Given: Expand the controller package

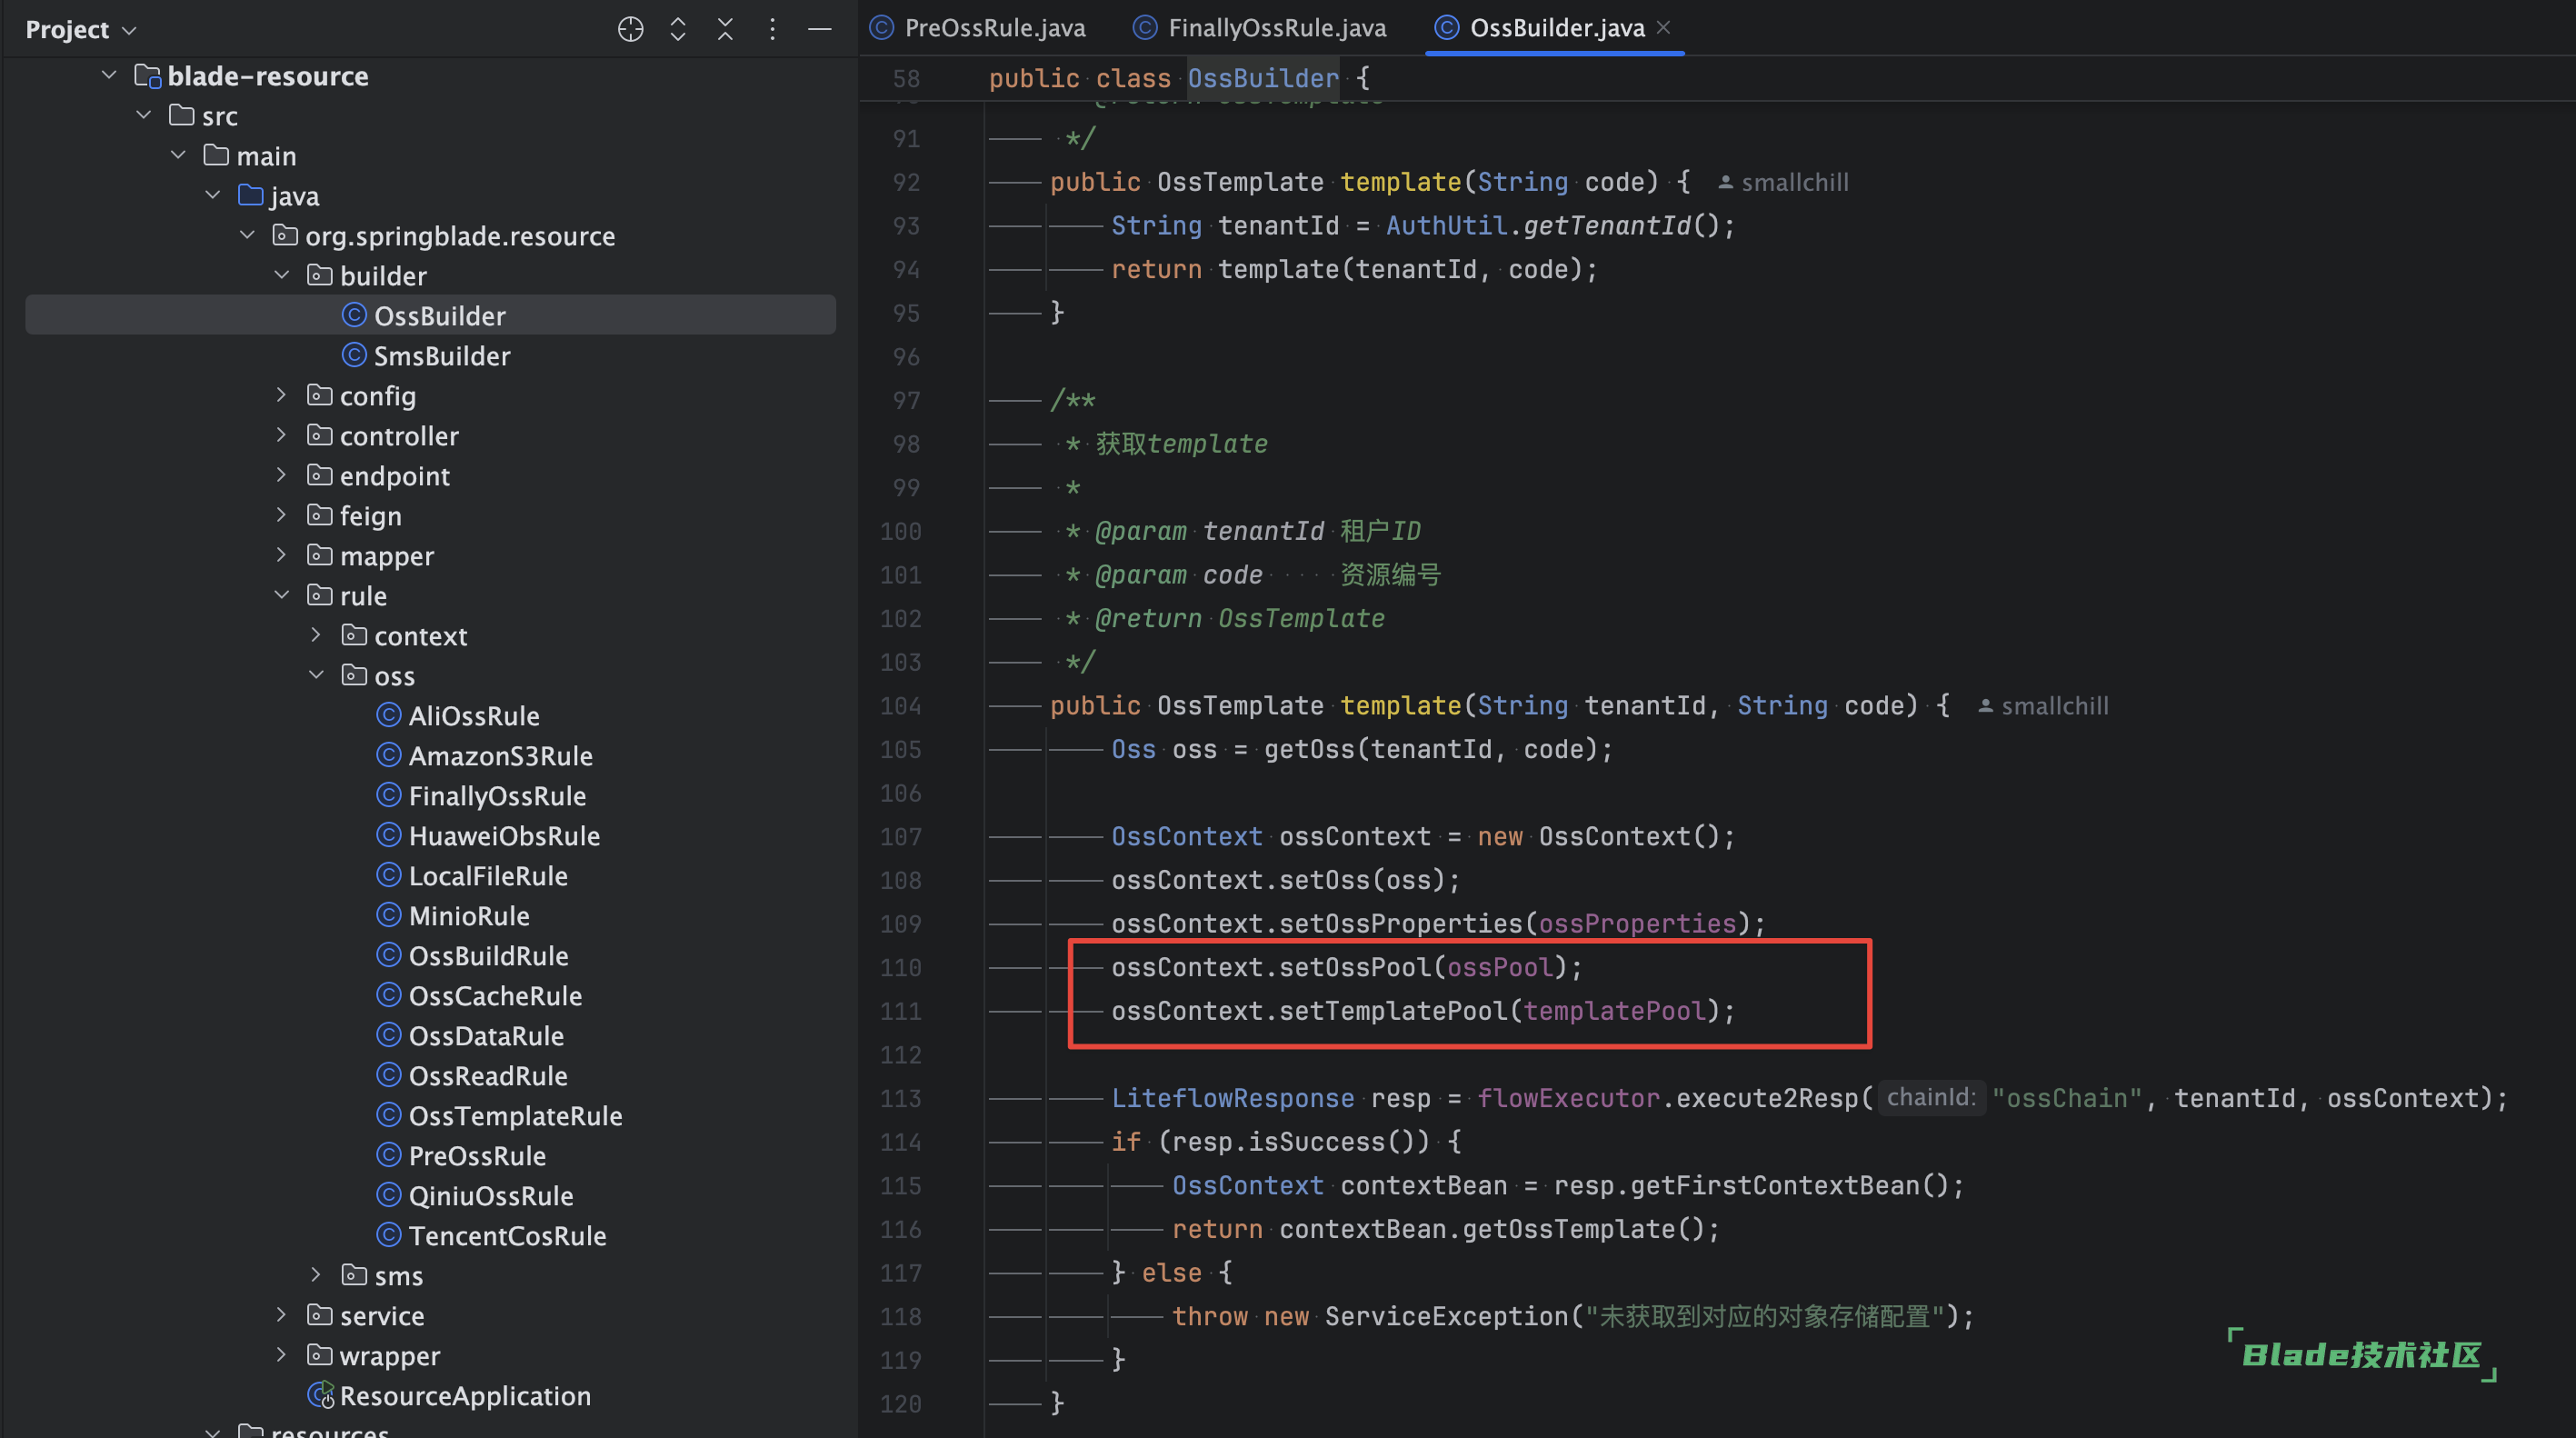Looking at the screenshot, I should click(x=281, y=435).
